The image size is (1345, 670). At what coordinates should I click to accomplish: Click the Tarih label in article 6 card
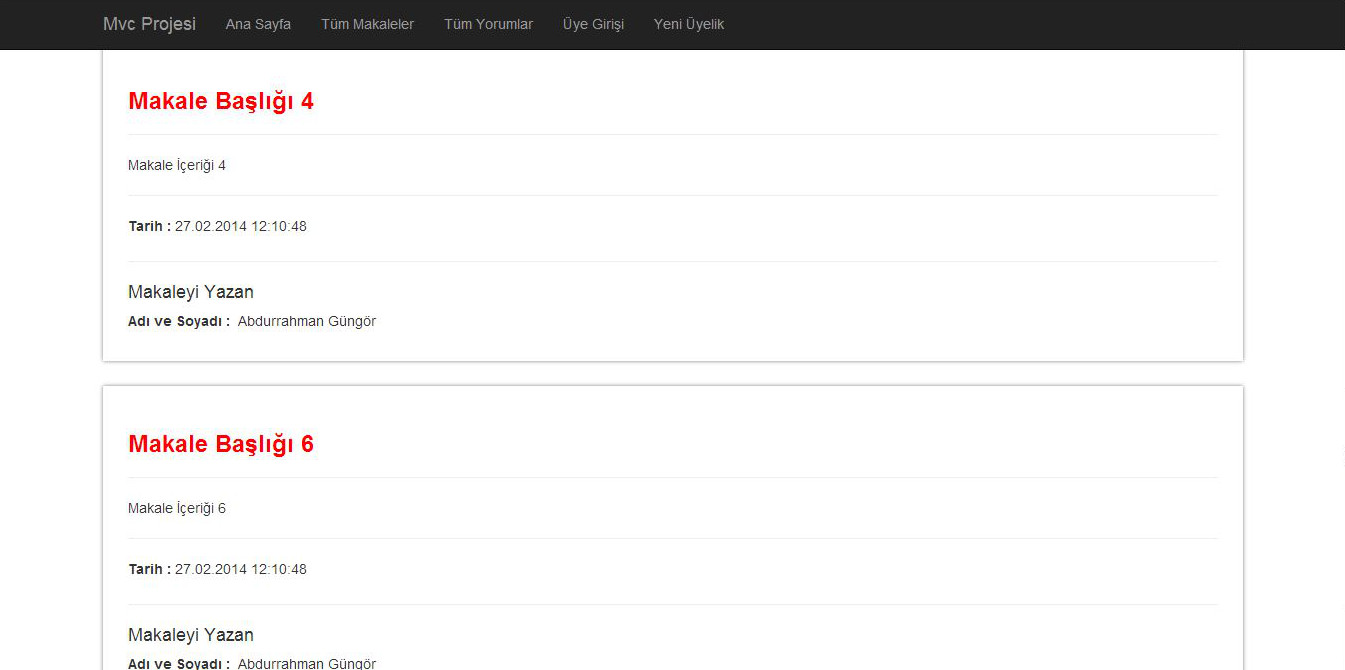[149, 569]
